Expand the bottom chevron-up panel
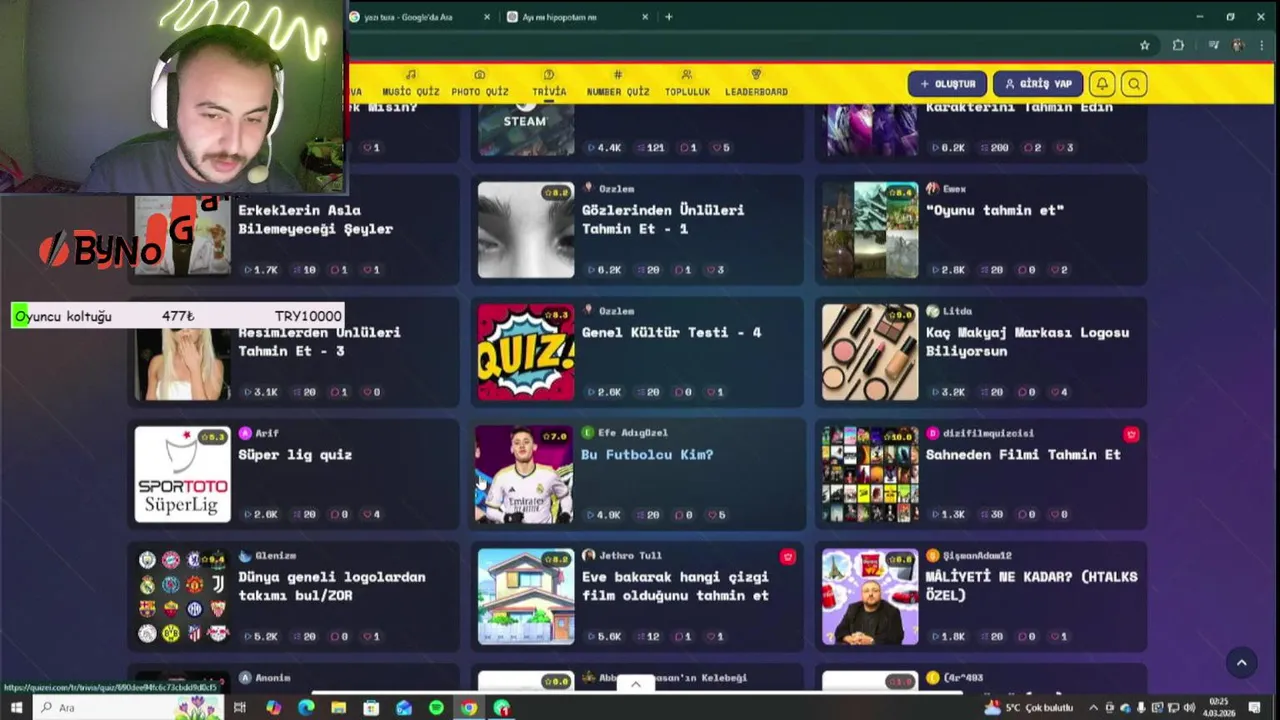The width and height of the screenshot is (1280, 720). tap(635, 684)
